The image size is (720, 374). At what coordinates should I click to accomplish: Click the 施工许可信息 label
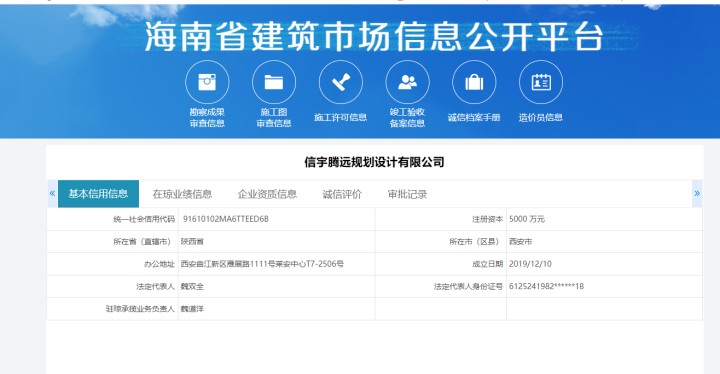click(x=341, y=118)
